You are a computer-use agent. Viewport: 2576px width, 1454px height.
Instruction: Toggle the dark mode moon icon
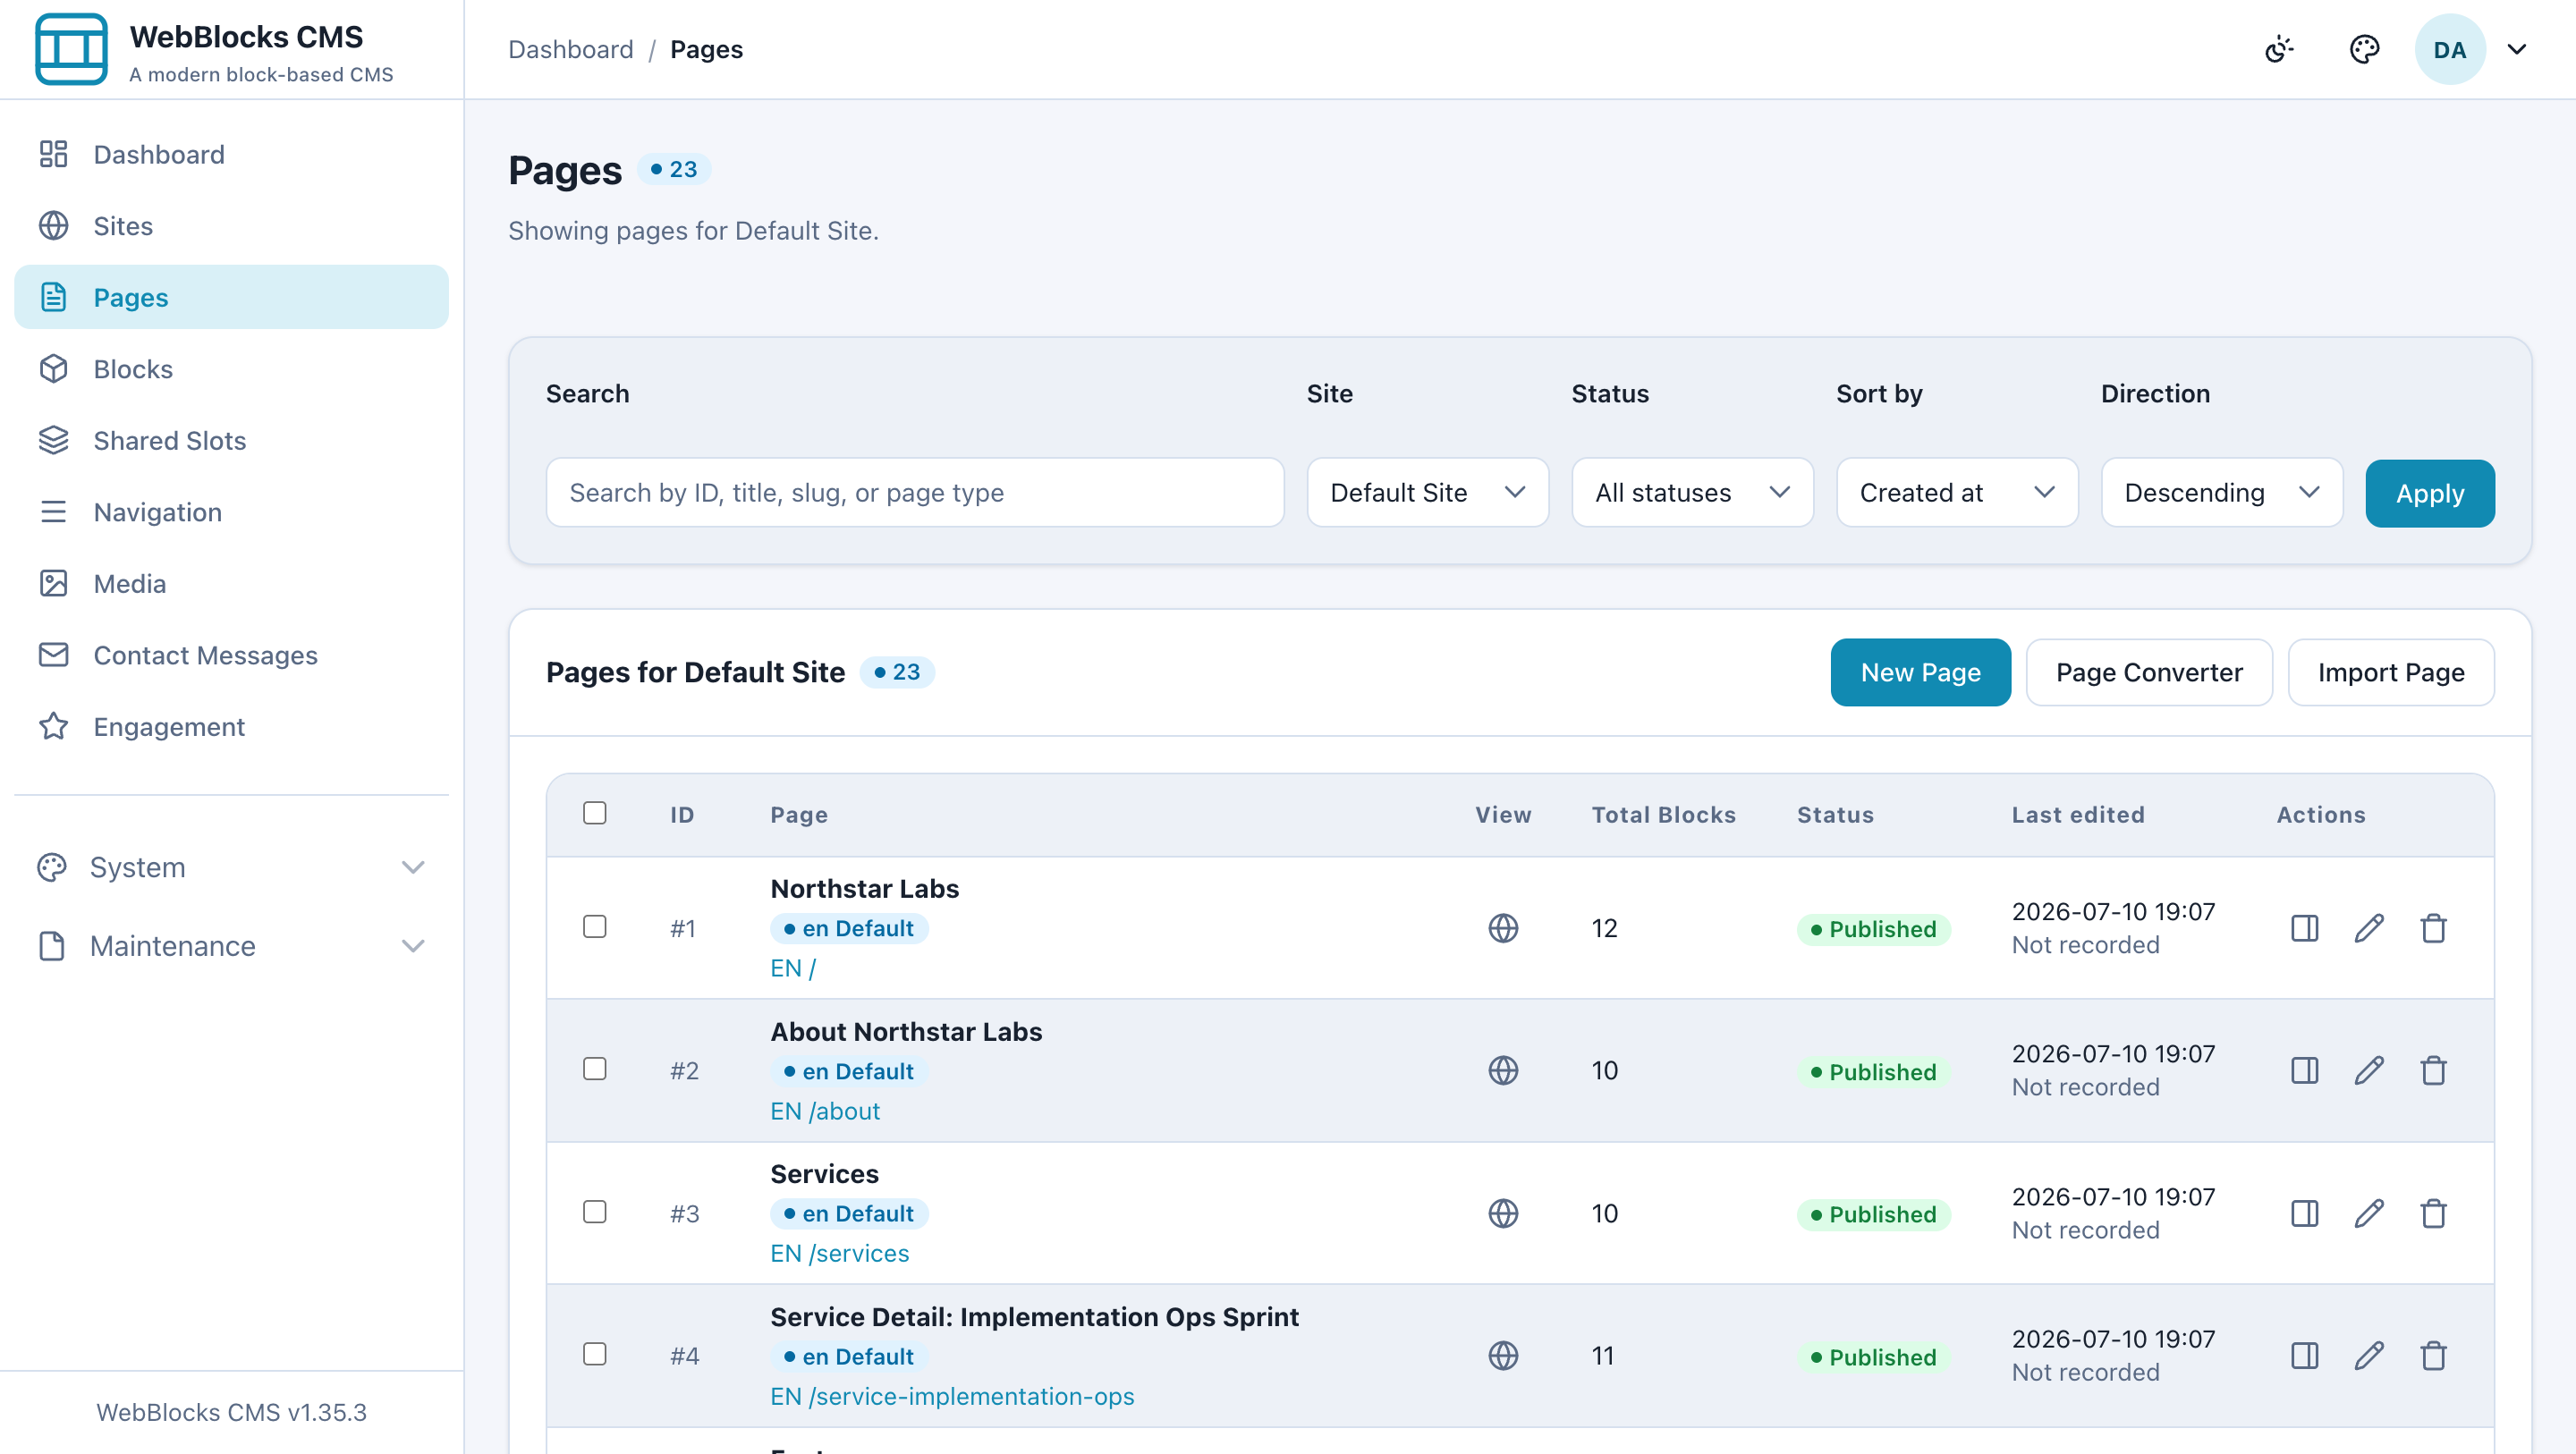click(2279, 49)
